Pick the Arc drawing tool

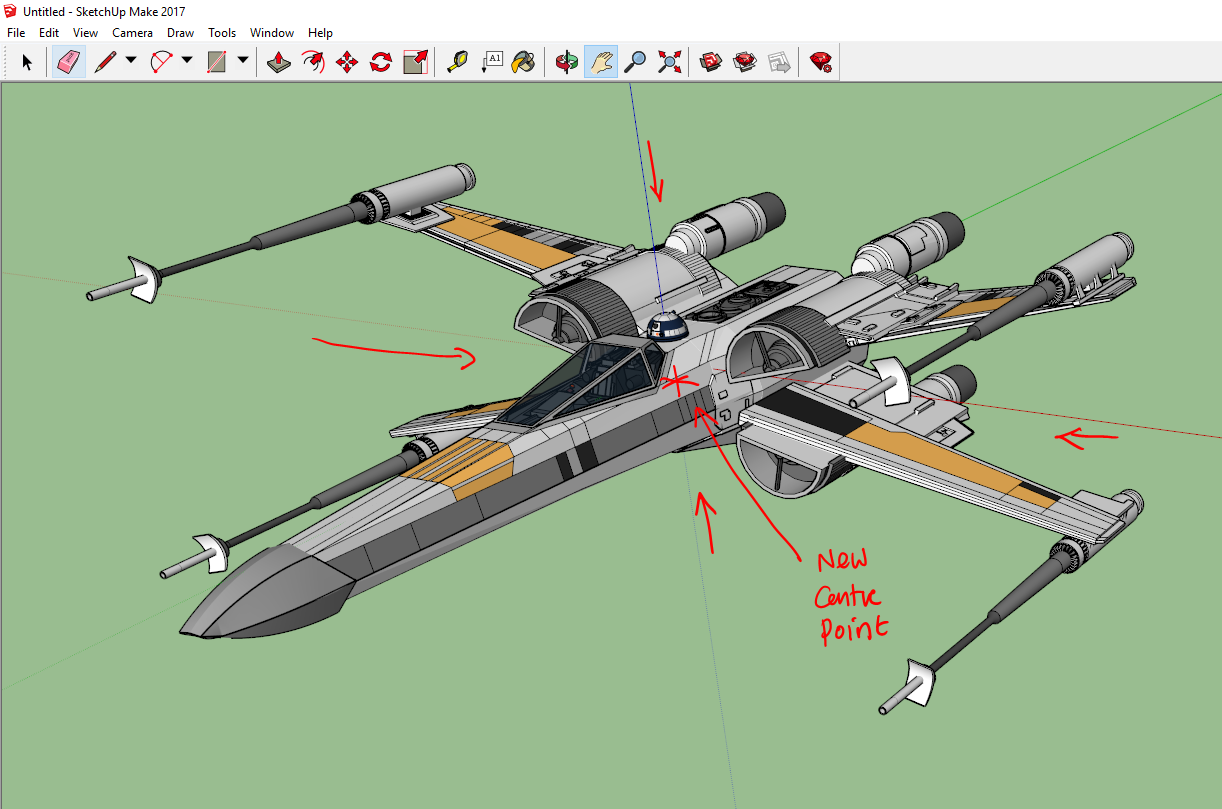click(161, 62)
